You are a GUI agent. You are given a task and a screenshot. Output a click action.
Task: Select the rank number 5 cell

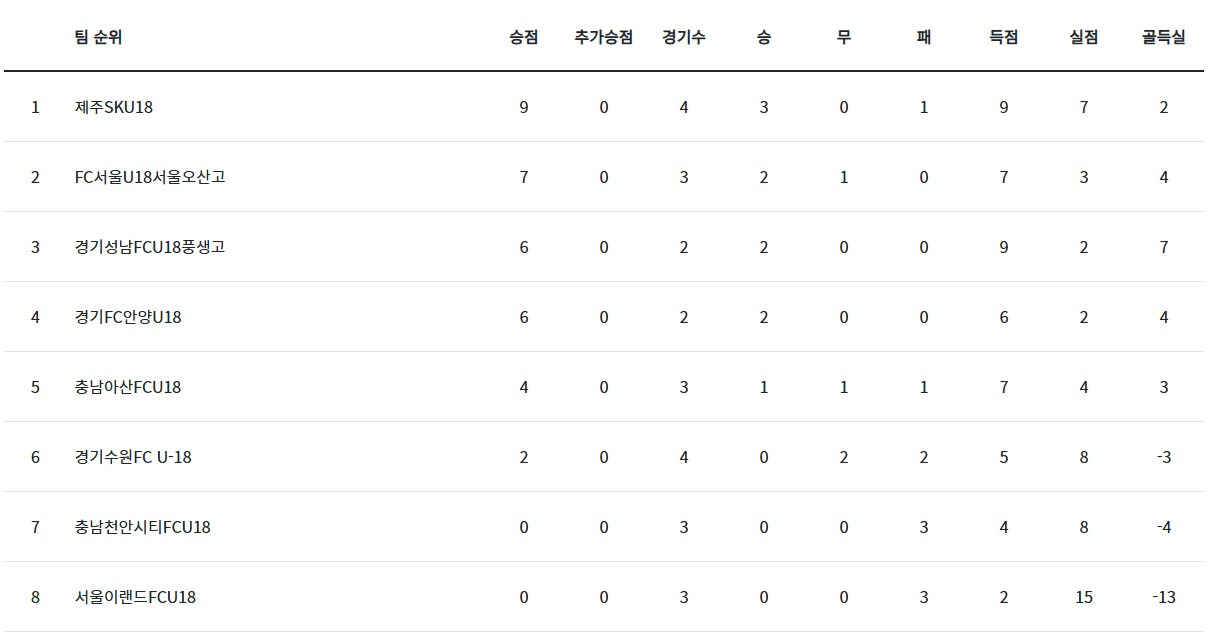(35, 387)
